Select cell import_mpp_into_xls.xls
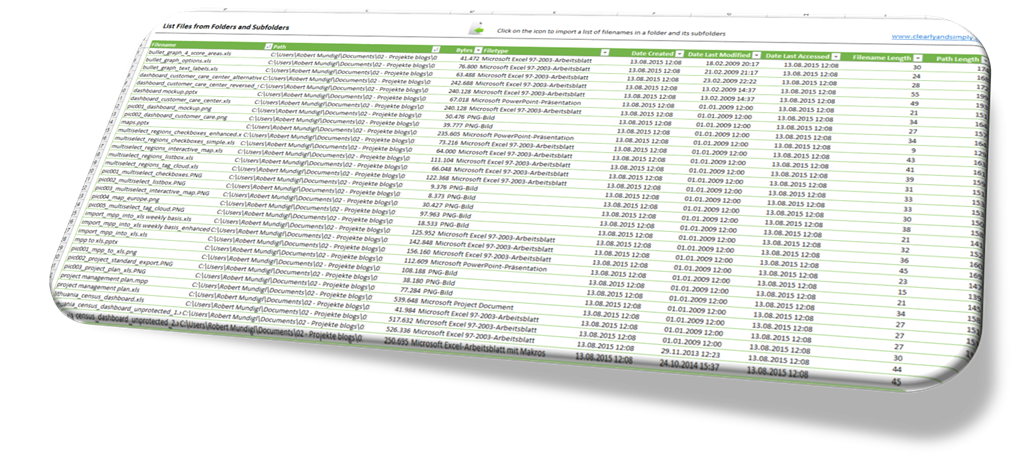Image resolution: width=1024 pixels, height=468 pixels. pyautogui.click(x=114, y=234)
